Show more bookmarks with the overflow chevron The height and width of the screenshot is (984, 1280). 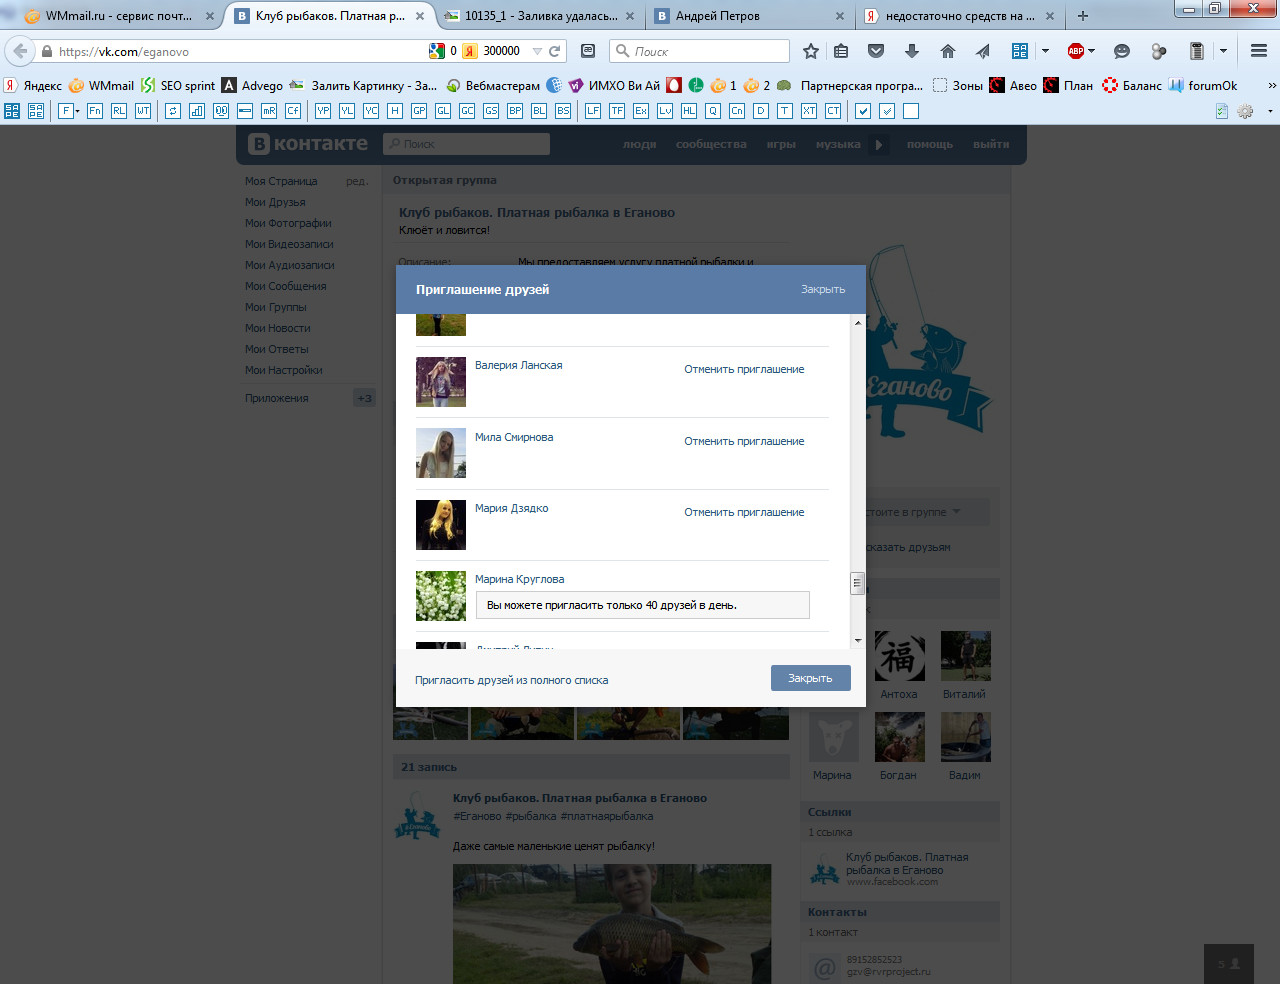1272,86
